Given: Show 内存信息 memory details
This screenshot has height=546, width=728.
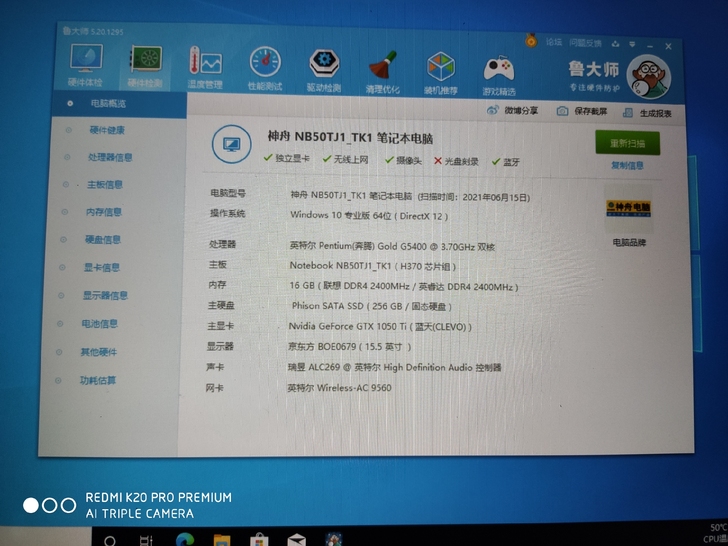Looking at the screenshot, I should pyautogui.click(x=104, y=212).
